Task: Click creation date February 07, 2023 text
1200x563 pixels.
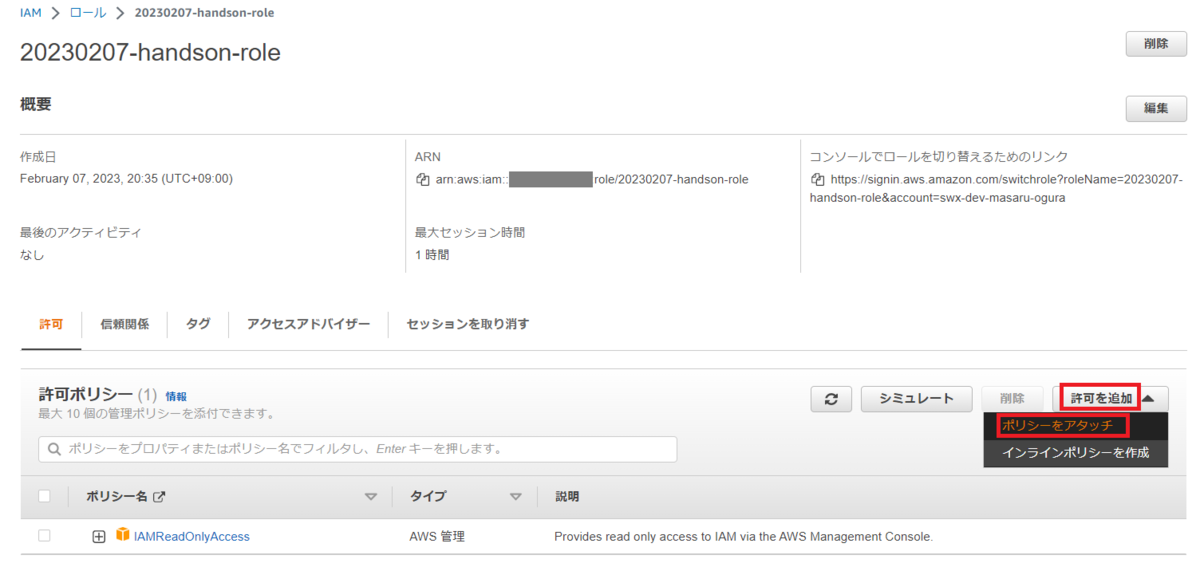Action: pos(126,179)
